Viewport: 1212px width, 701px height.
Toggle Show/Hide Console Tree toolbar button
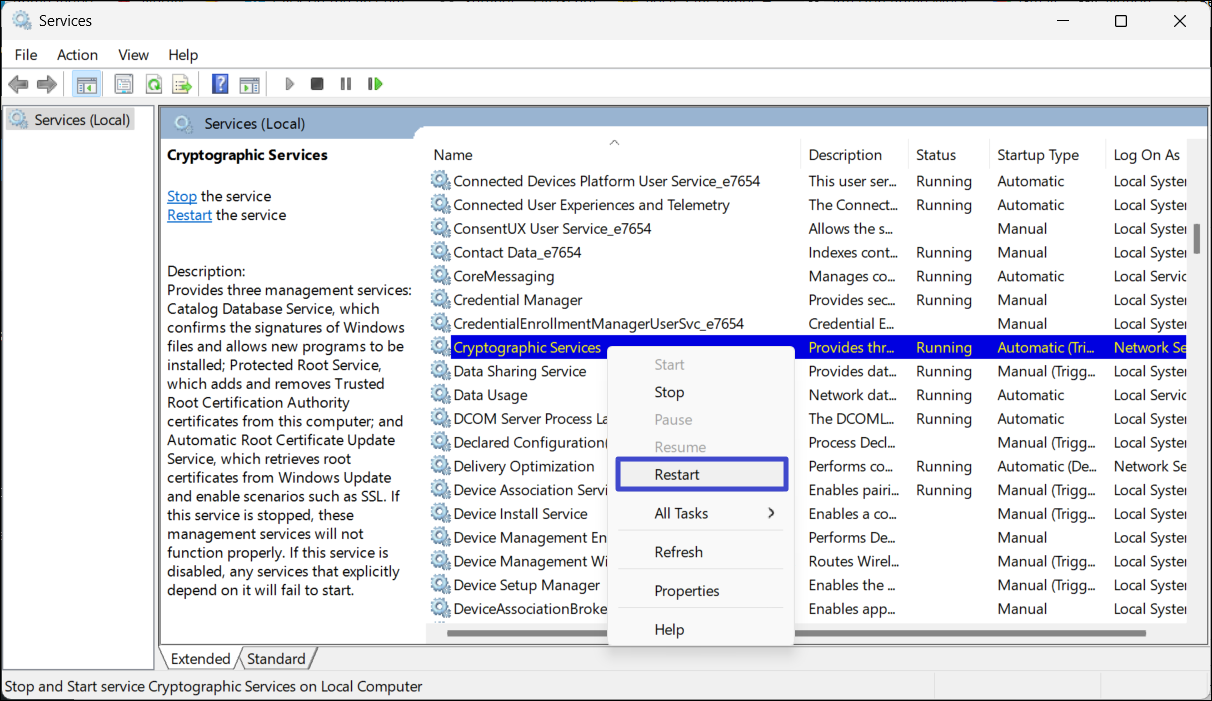coord(87,84)
